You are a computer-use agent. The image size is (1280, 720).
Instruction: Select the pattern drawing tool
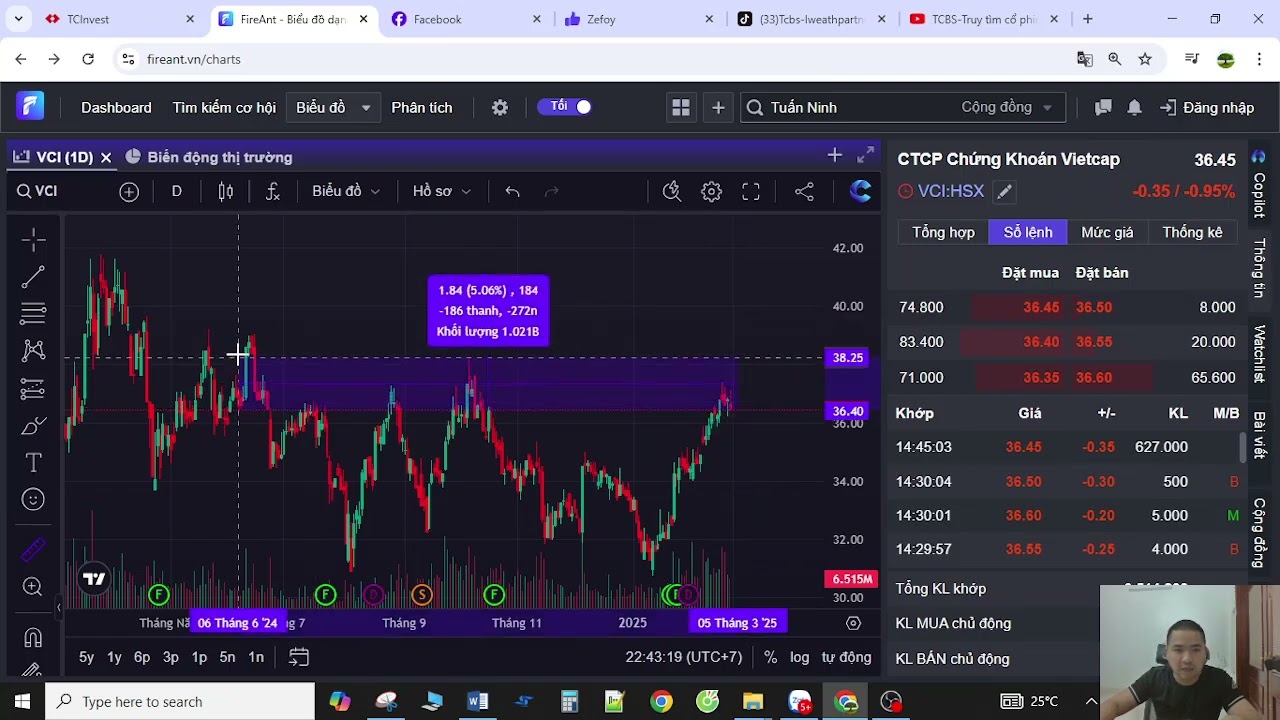coord(33,351)
